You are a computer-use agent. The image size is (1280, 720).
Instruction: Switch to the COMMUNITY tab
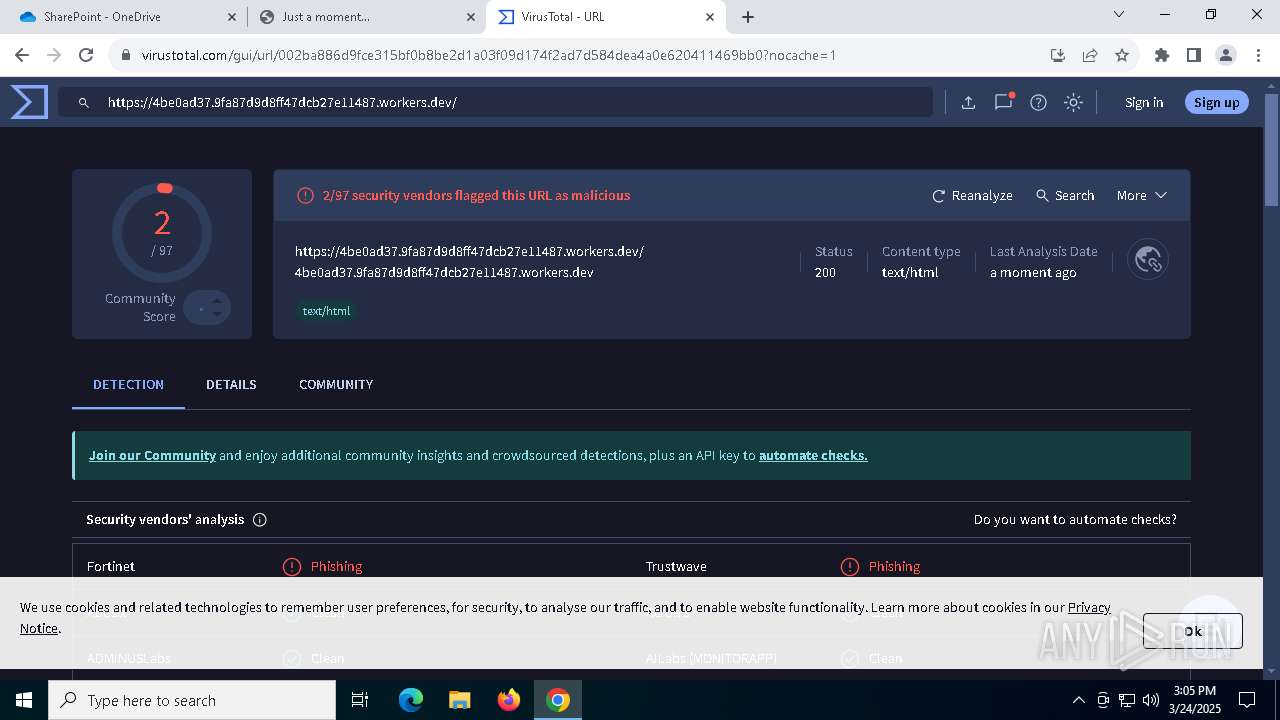(336, 385)
